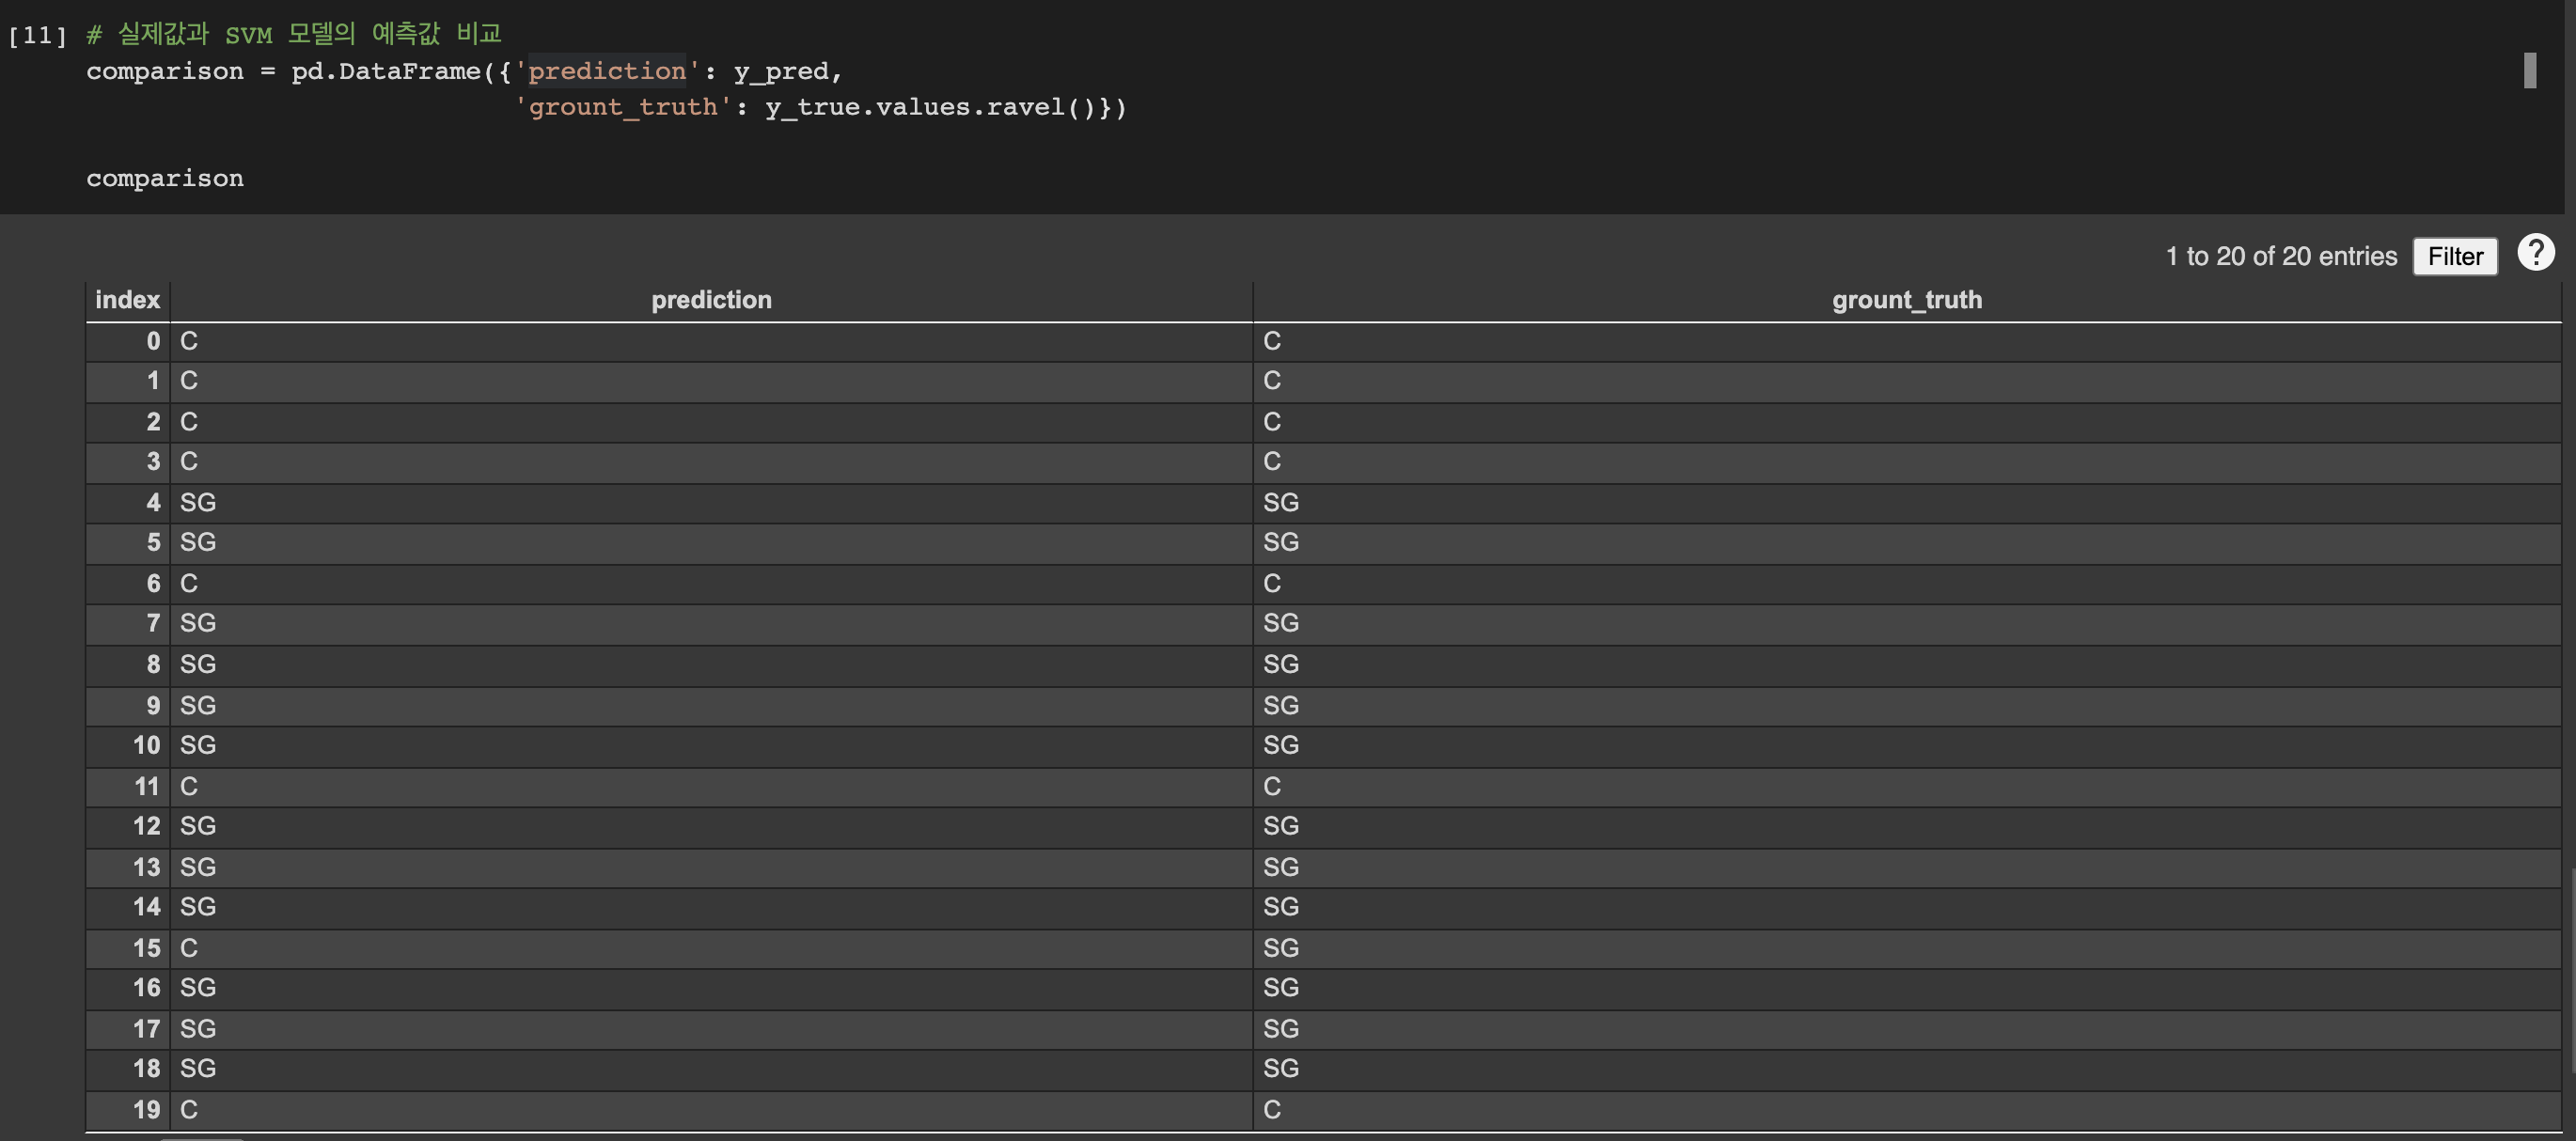Click the Filter button above the table
Viewport: 2576px width, 1141px height.
coord(2454,256)
